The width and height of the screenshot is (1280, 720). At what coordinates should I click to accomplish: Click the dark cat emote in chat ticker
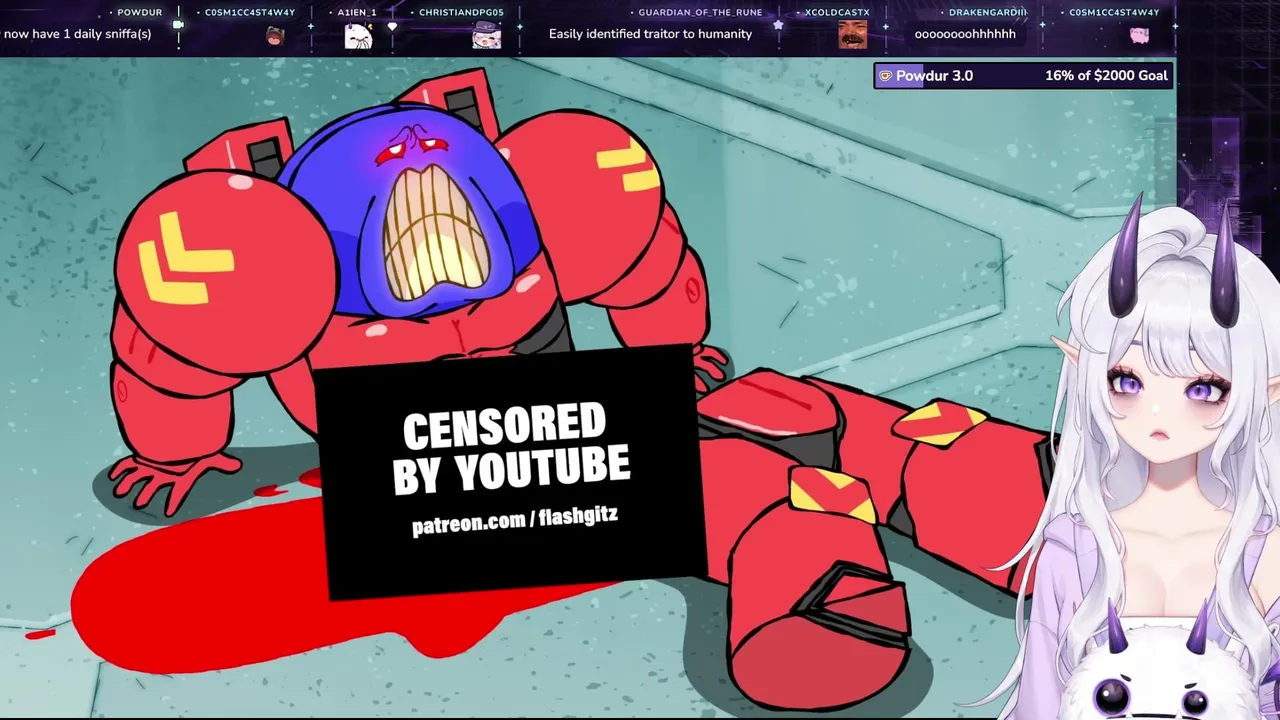pyautogui.click(x=275, y=36)
